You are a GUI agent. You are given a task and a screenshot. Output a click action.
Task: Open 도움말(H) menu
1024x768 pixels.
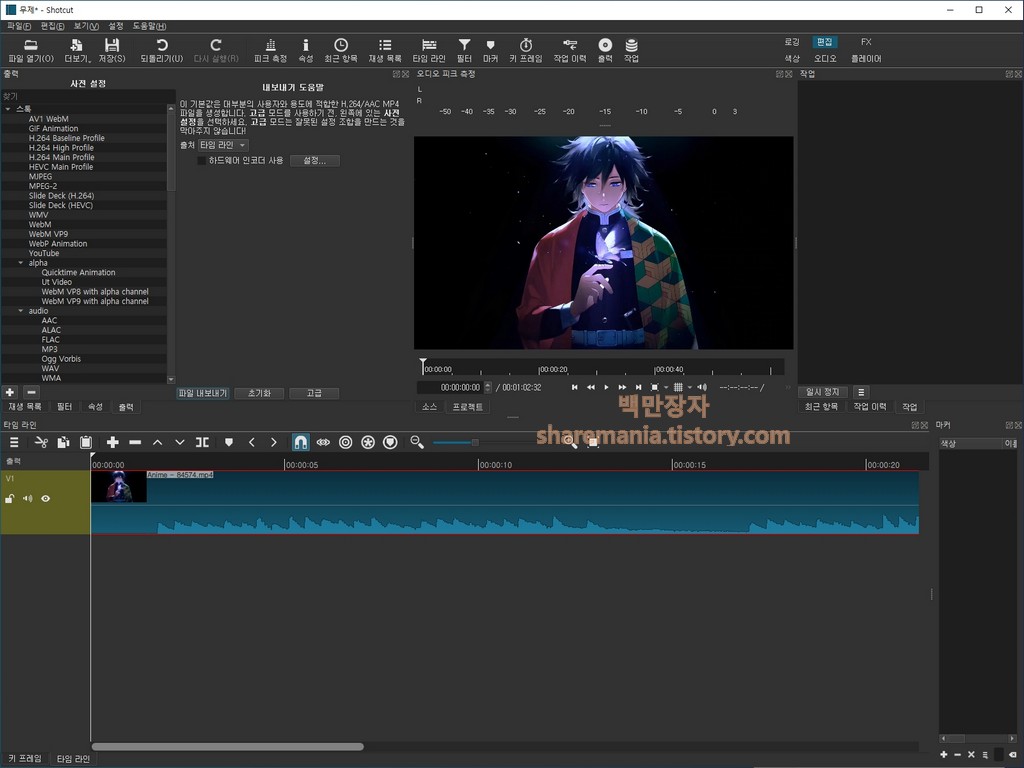(x=150, y=26)
